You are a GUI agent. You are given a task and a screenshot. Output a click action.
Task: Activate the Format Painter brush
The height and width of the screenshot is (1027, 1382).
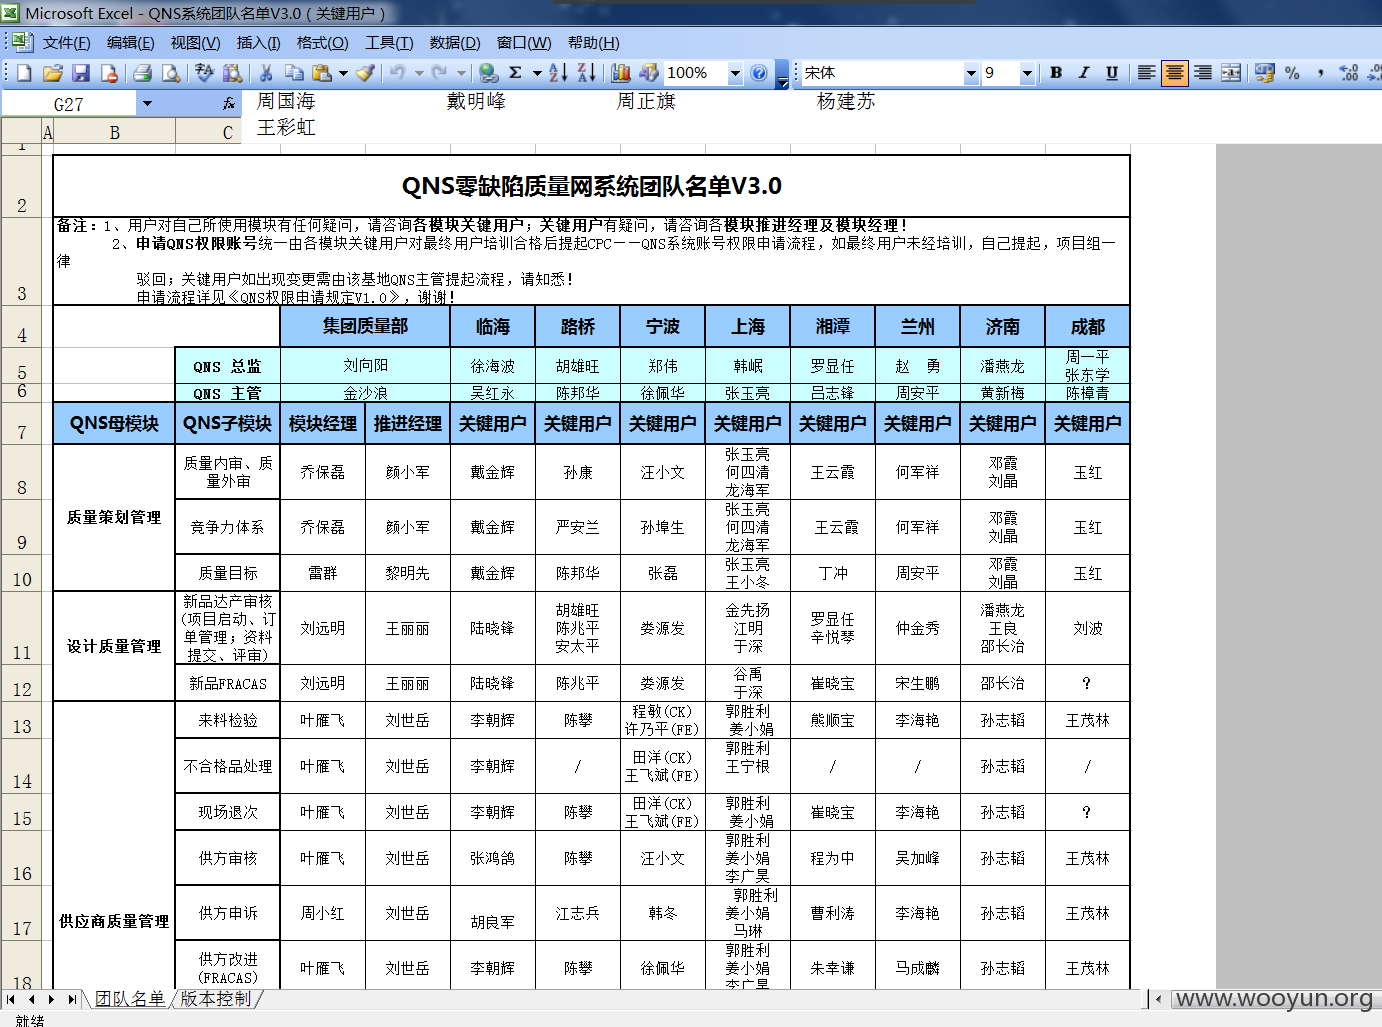click(366, 73)
